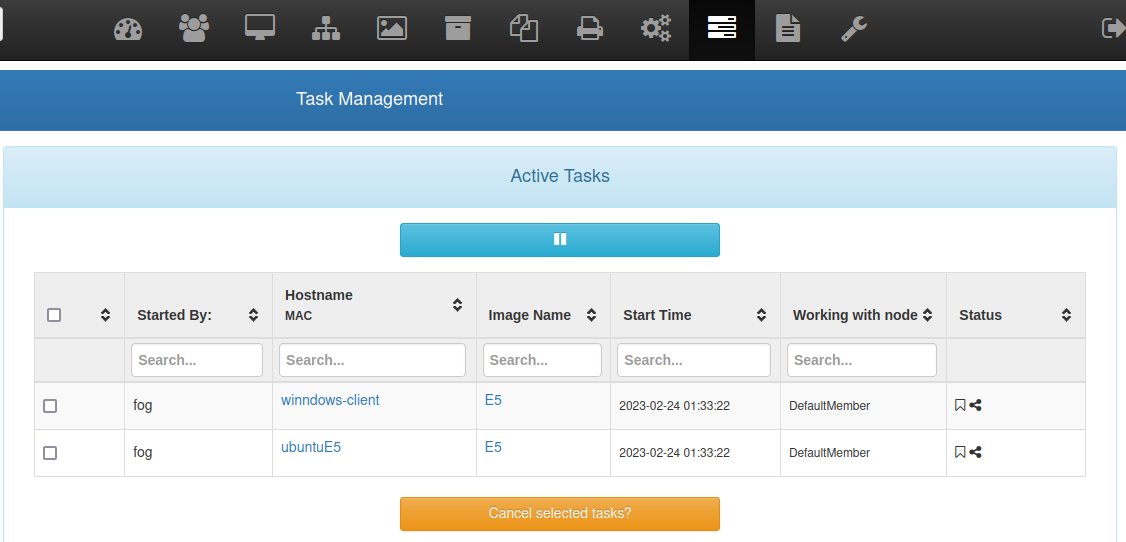Click start time of winndows-client task
This screenshot has width=1126, height=542.
pos(674,406)
